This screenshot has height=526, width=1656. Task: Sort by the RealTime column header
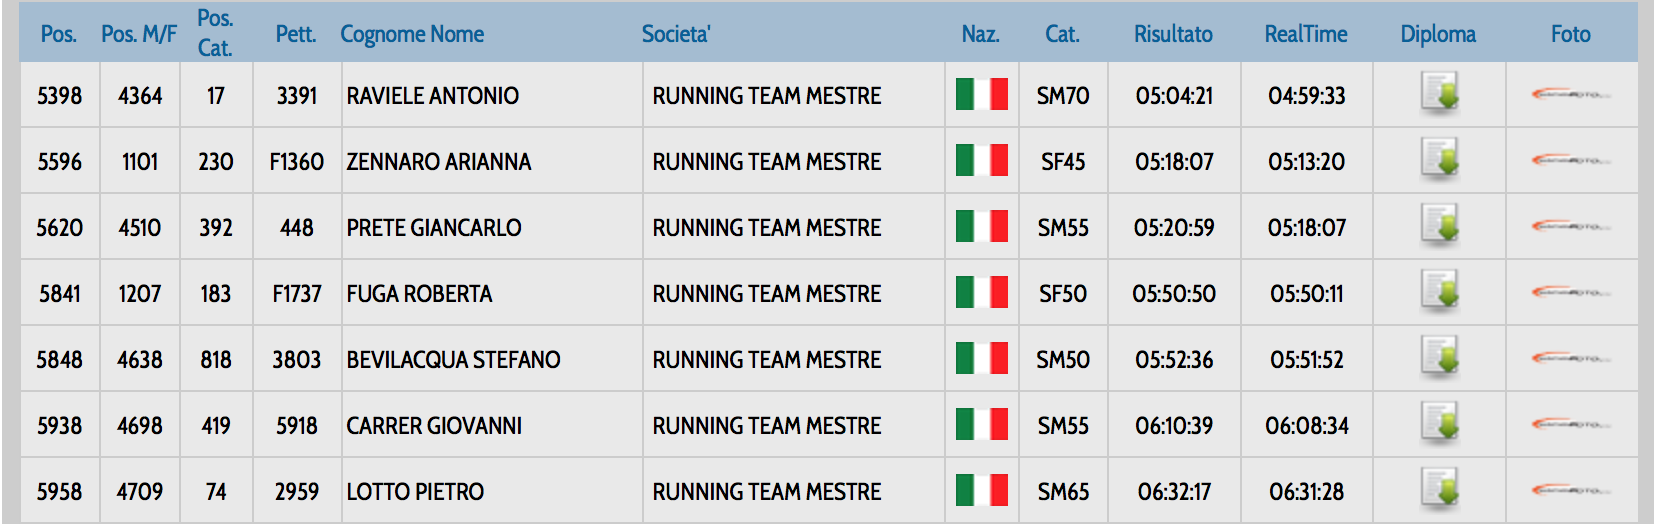1305,34
